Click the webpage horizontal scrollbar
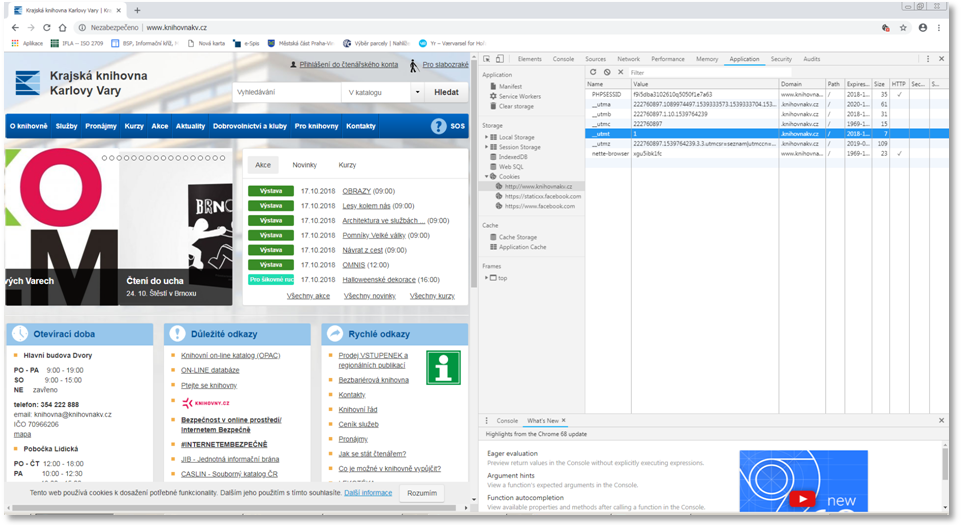 [x=234, y=508]
